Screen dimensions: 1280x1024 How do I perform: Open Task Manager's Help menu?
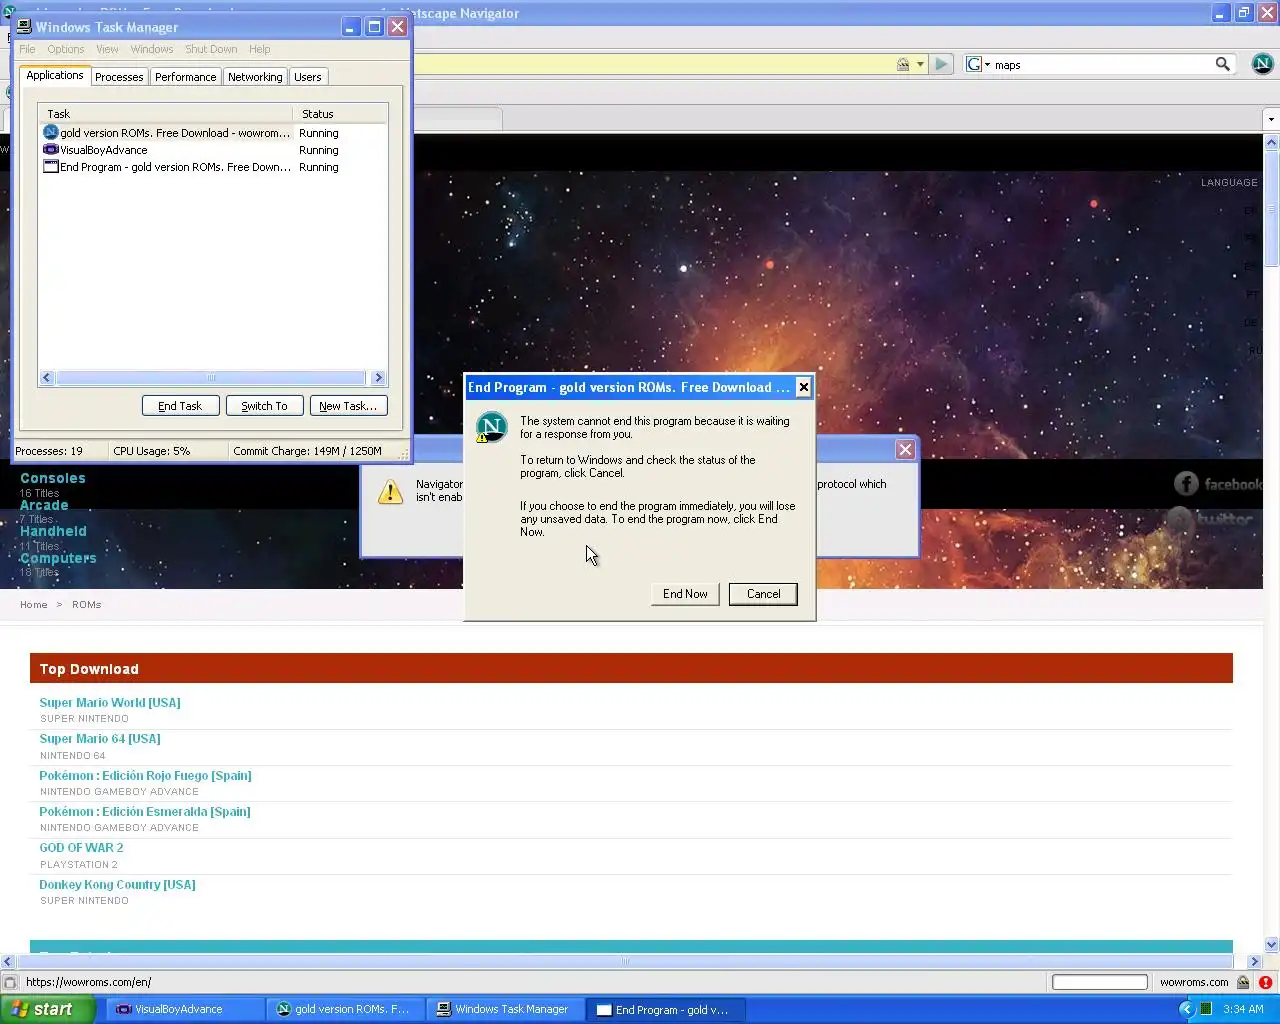260,49
